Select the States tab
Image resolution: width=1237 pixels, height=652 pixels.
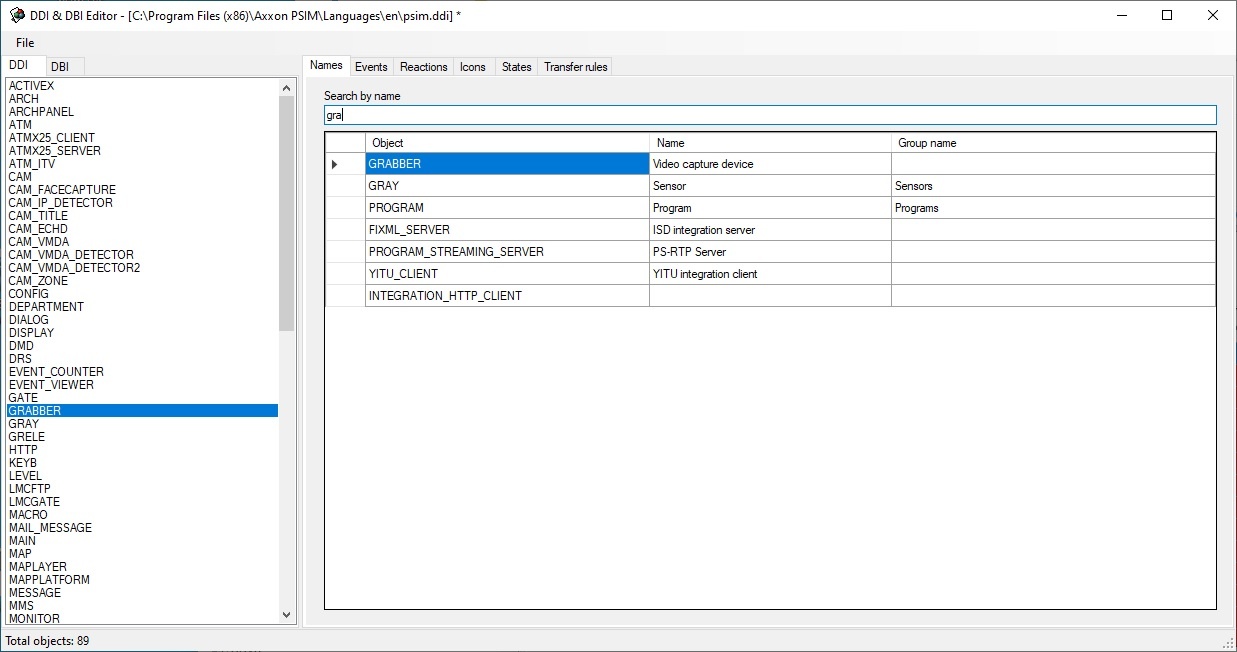click(x=516, y=67)
